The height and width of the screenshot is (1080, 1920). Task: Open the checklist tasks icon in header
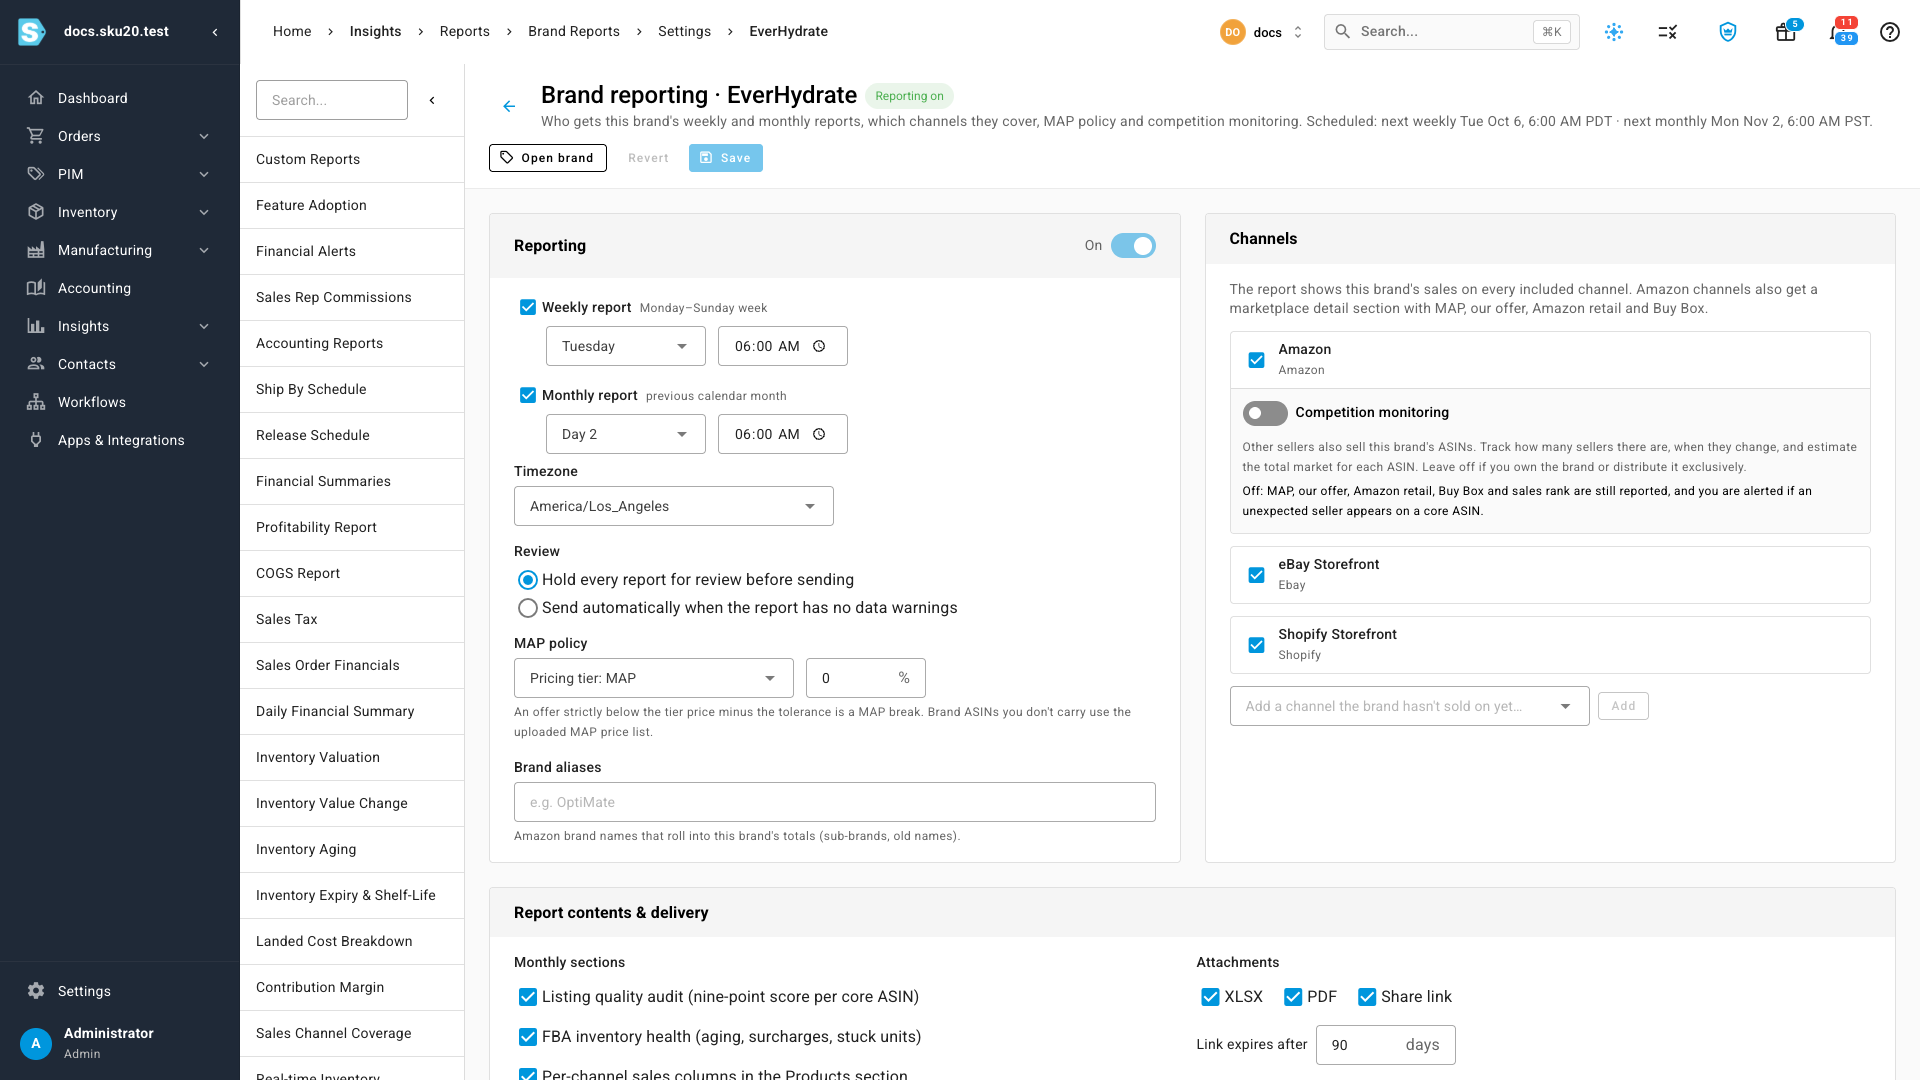pyautogui.click(x=1667, y=32)
